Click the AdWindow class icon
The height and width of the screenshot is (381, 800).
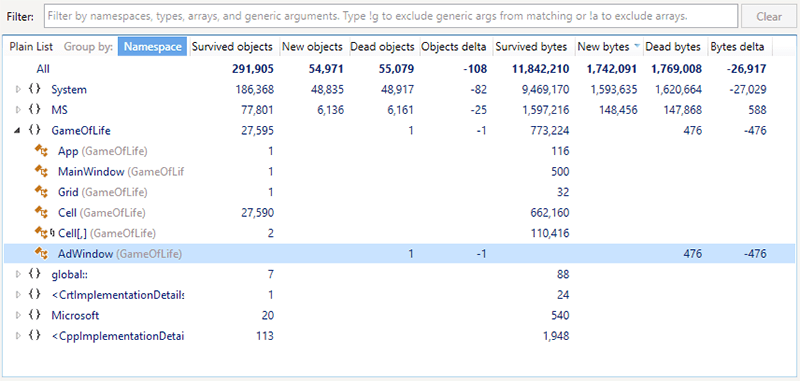pos(41,253)
